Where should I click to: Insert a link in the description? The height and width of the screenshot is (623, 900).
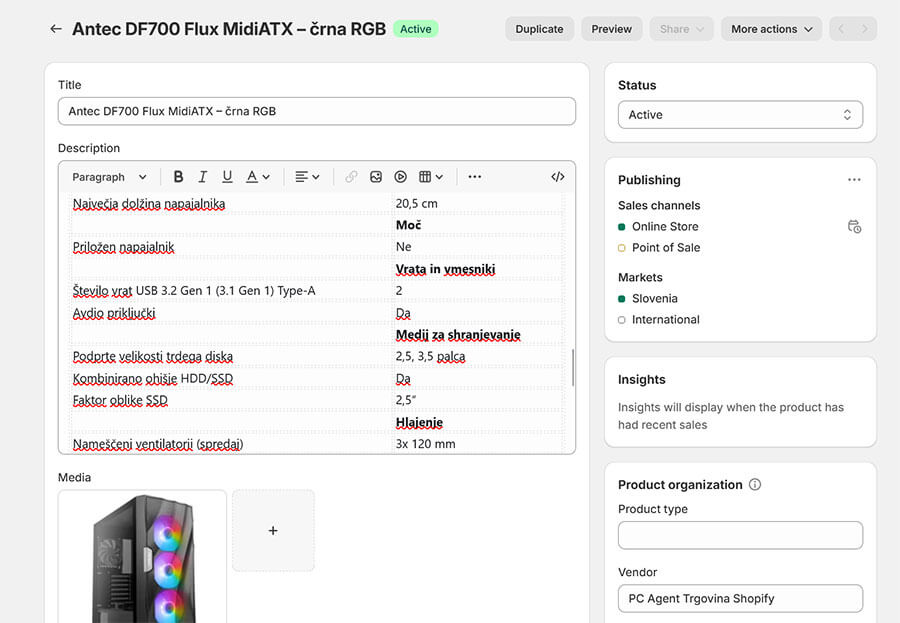[x=351, y=177]
